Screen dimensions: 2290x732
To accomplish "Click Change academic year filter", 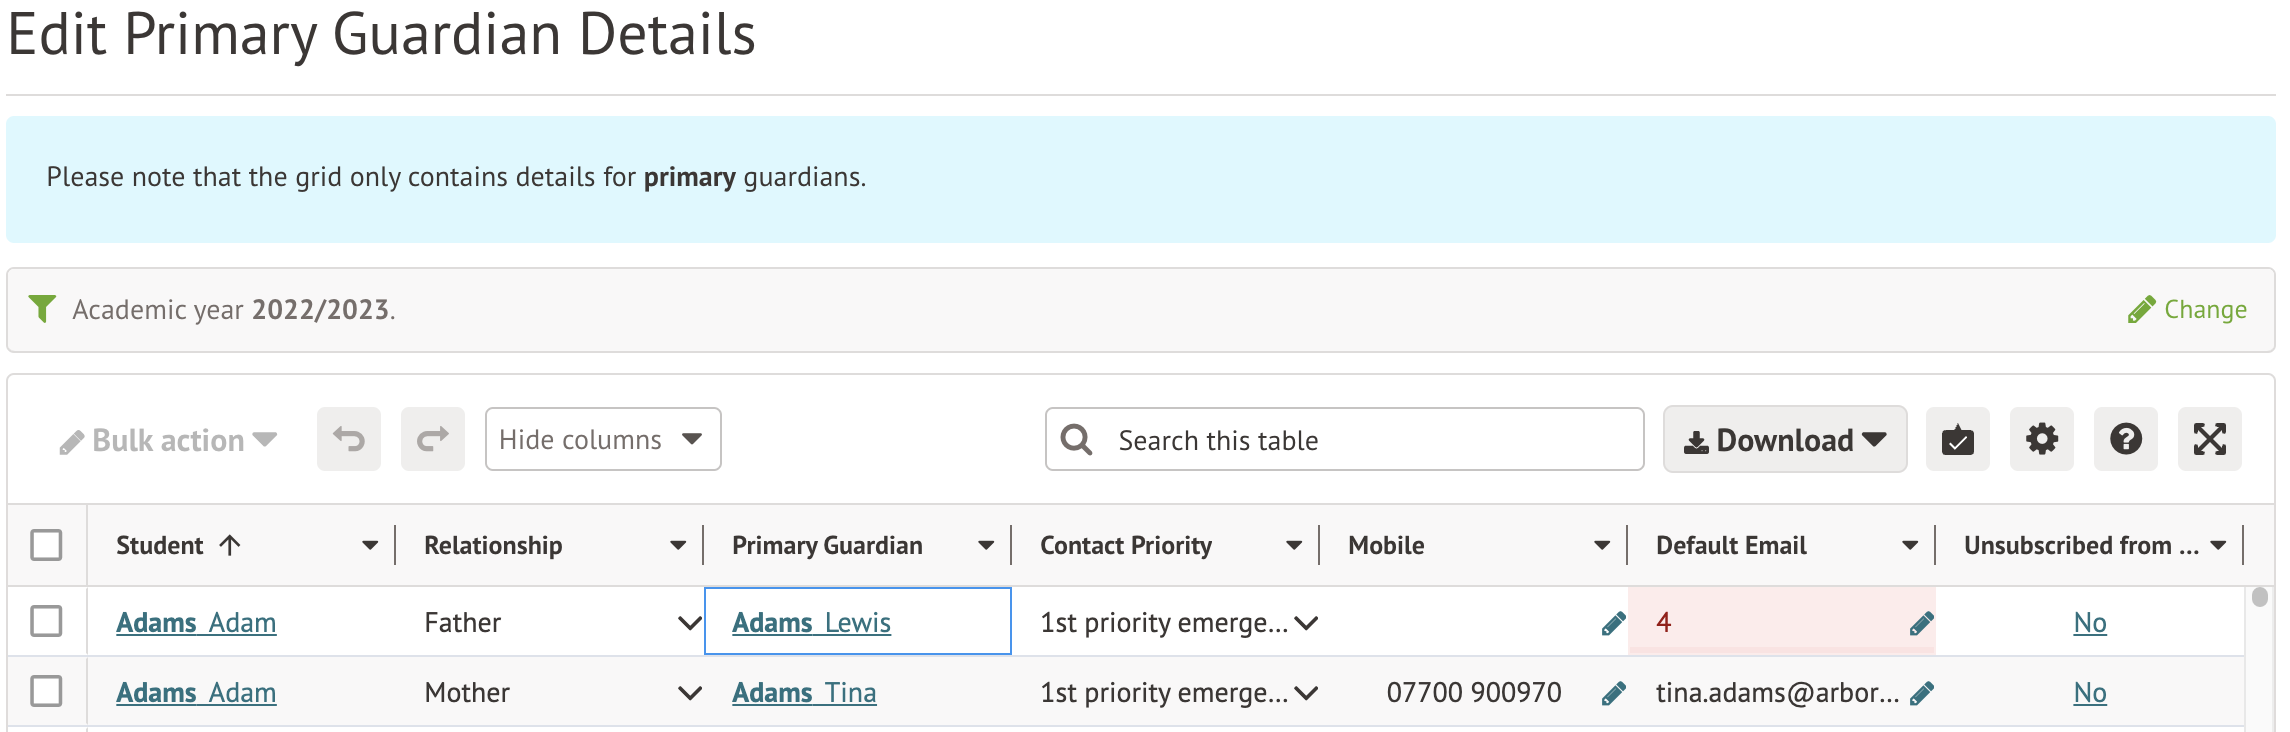I will pos(2187,310).
